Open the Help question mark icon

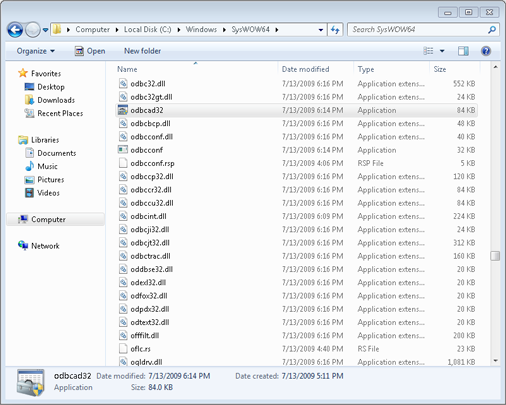click(486, 51)
